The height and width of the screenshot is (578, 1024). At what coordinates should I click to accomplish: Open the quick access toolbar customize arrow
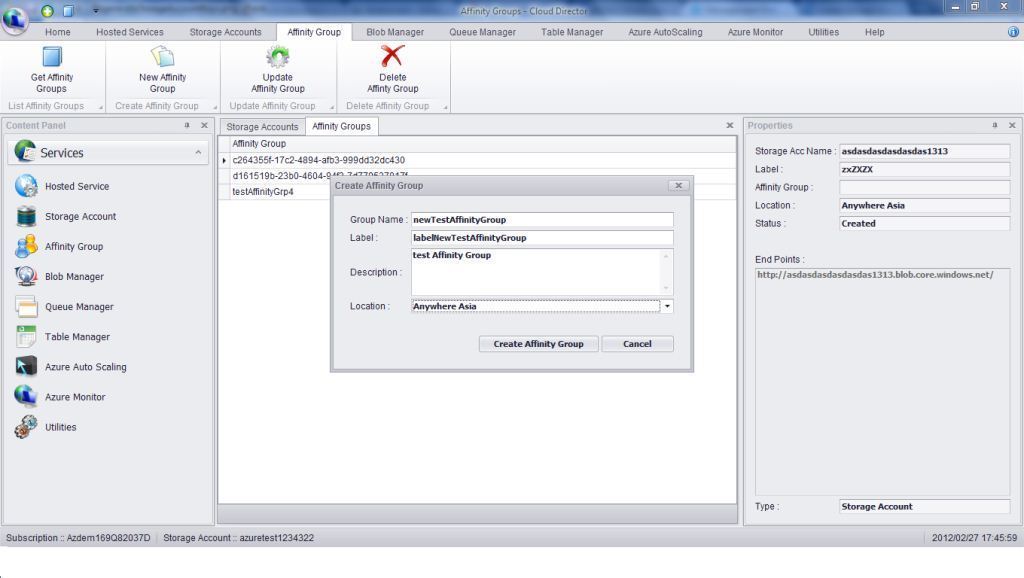coord(95,11)
